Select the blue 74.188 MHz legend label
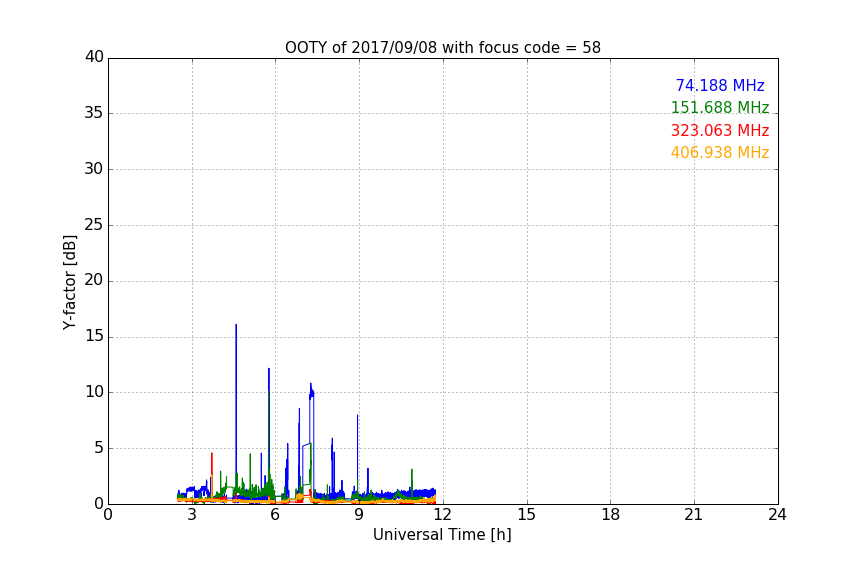This screenshot has width=864, height=576. [720, 85]
